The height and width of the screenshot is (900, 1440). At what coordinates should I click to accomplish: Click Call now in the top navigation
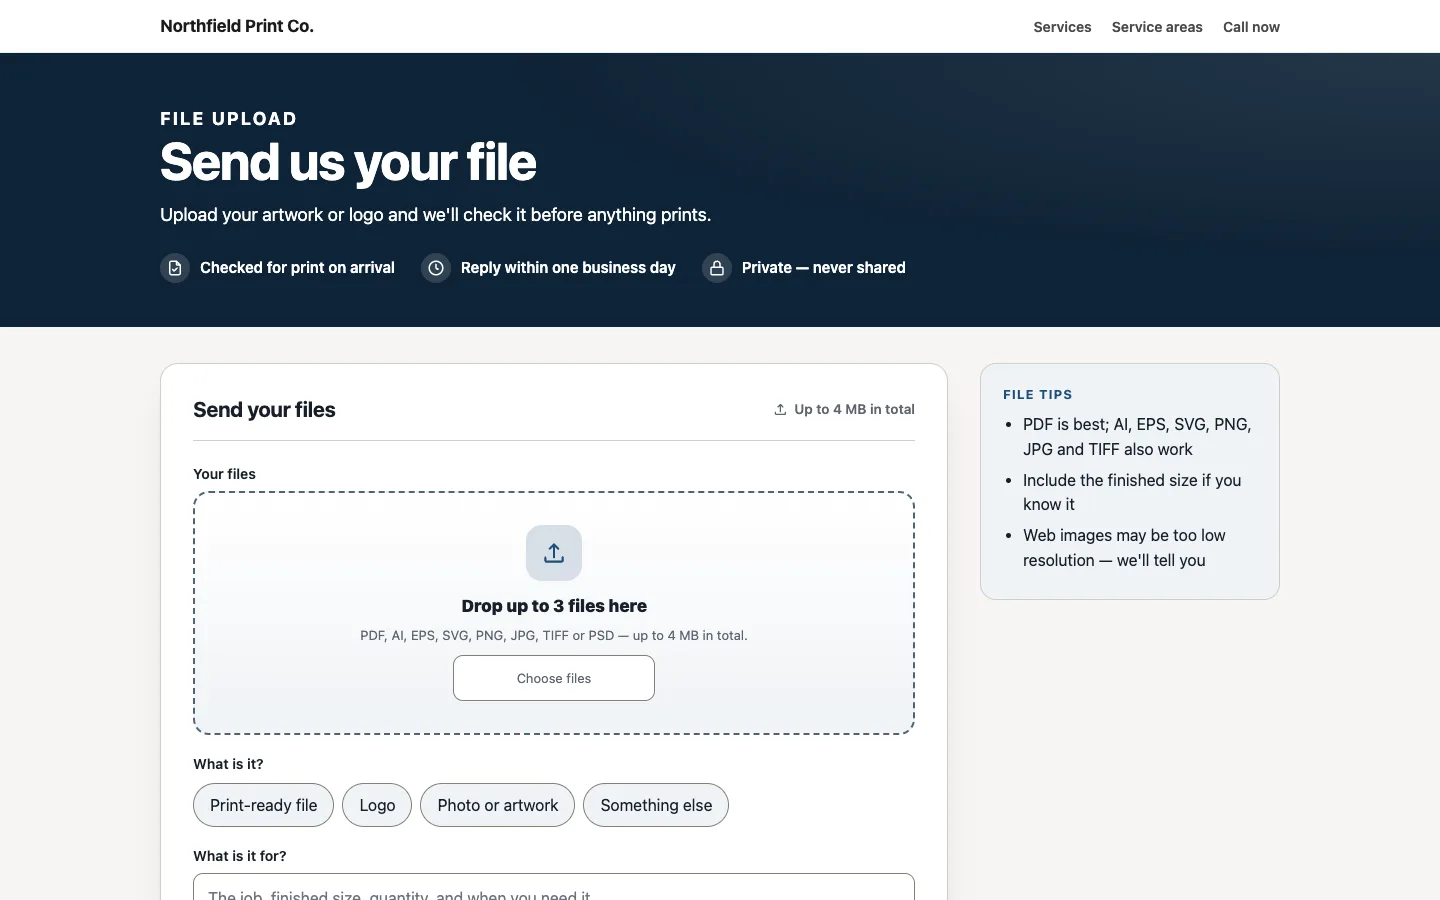[x=1251, y=27]
